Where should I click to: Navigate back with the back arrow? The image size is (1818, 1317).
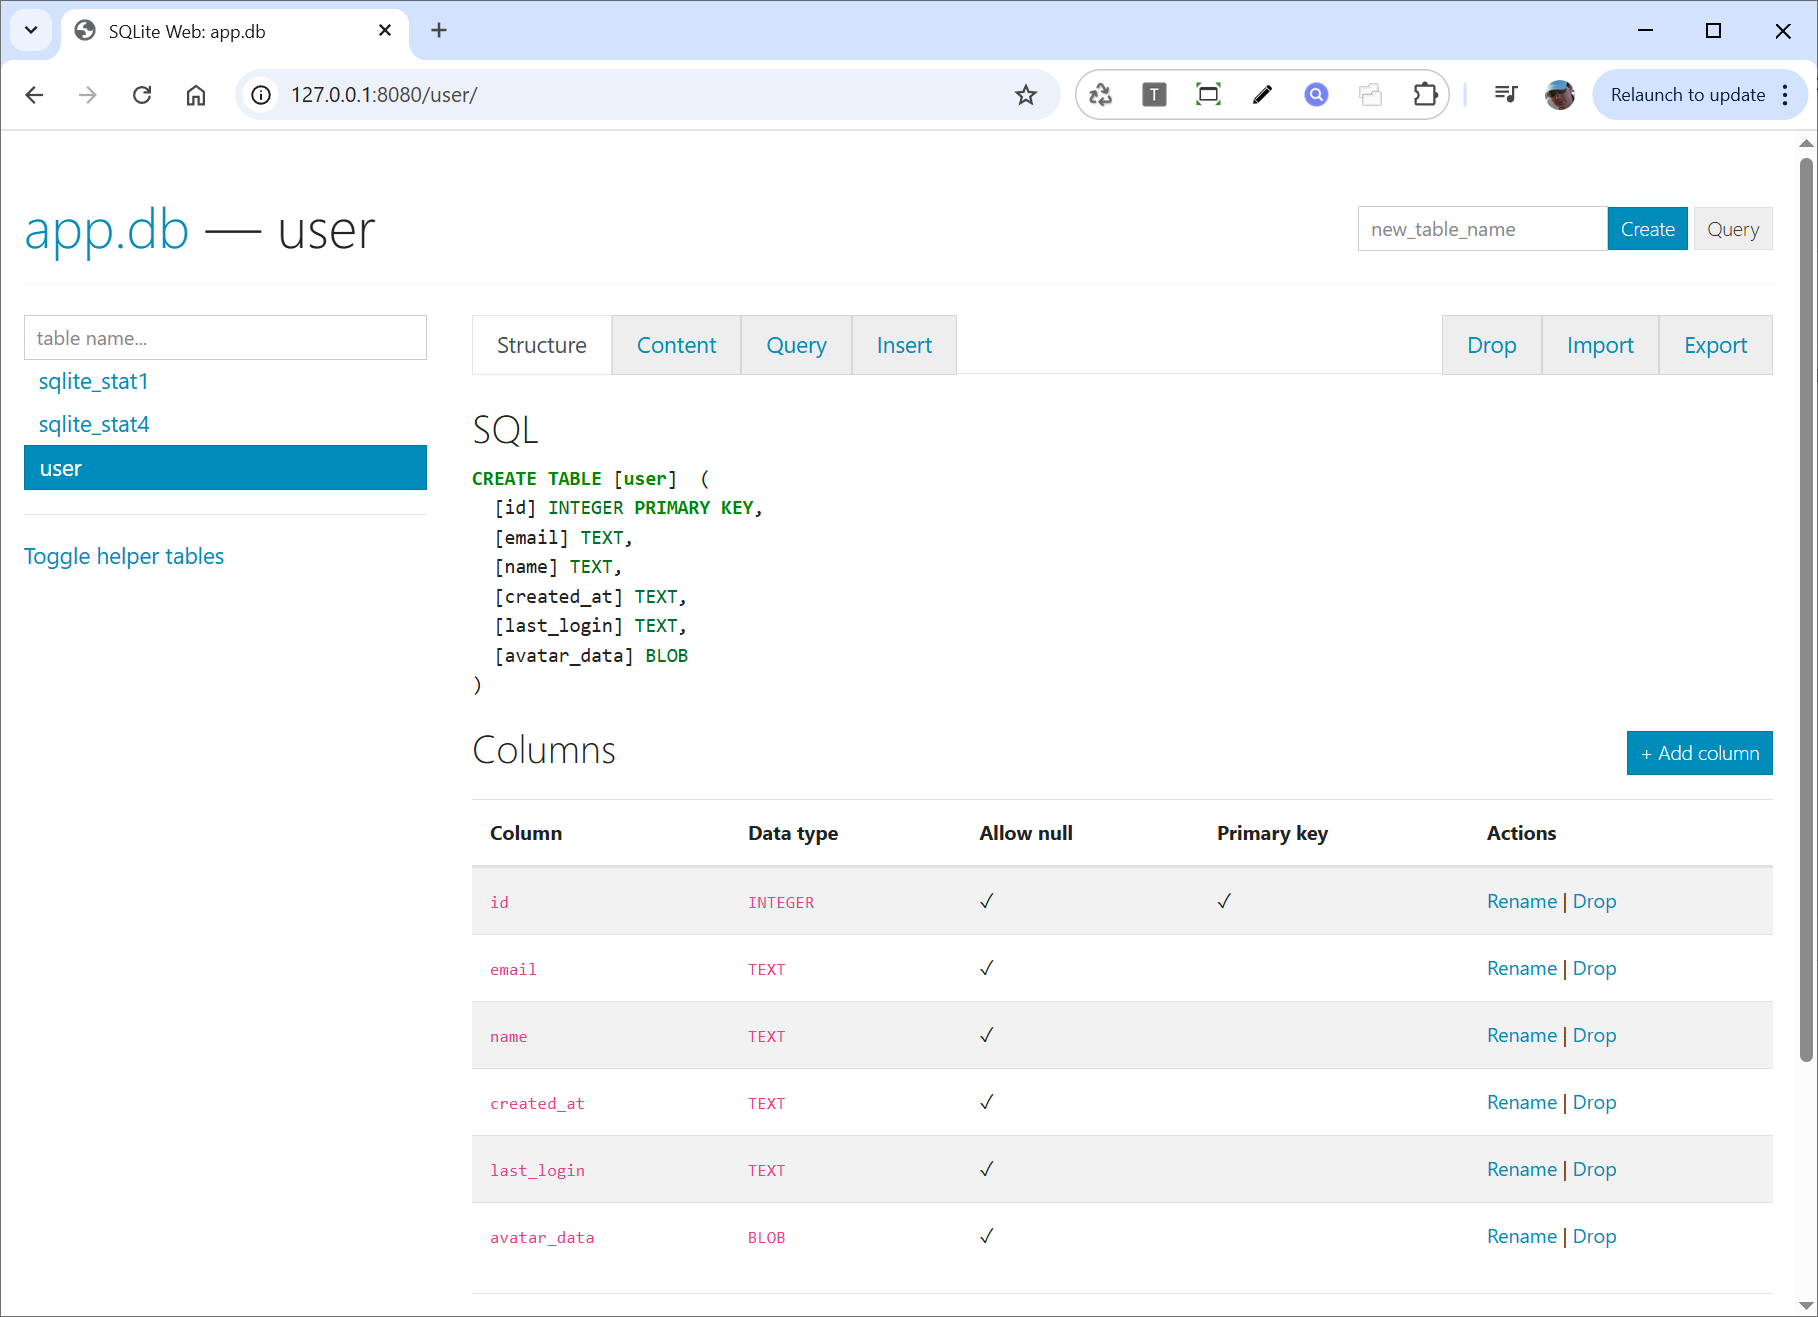click(34, 95)
